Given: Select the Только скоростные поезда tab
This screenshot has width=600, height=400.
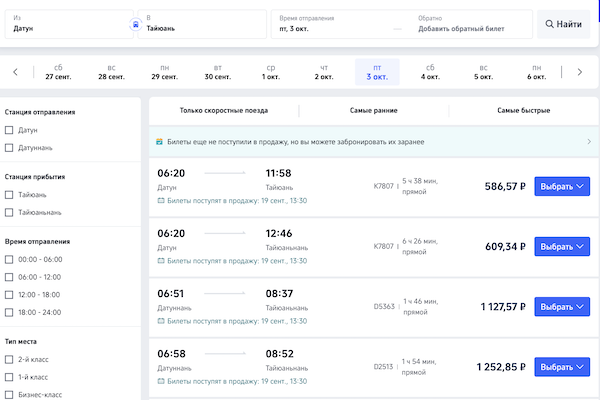Looking at the screenshot, I should tap(224, 110).
